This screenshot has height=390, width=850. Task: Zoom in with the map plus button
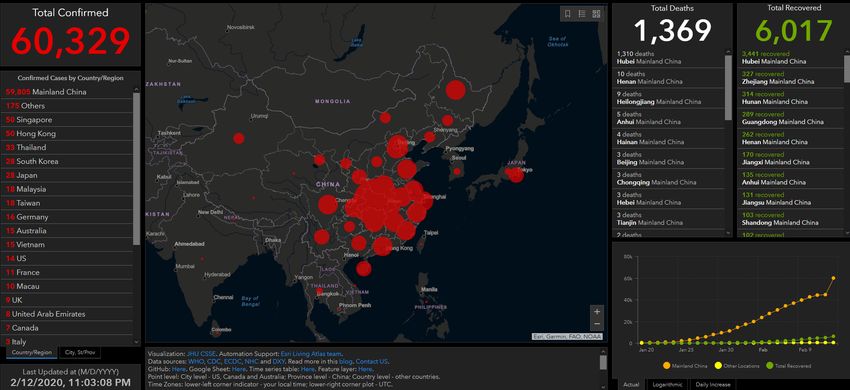point(597,311)
